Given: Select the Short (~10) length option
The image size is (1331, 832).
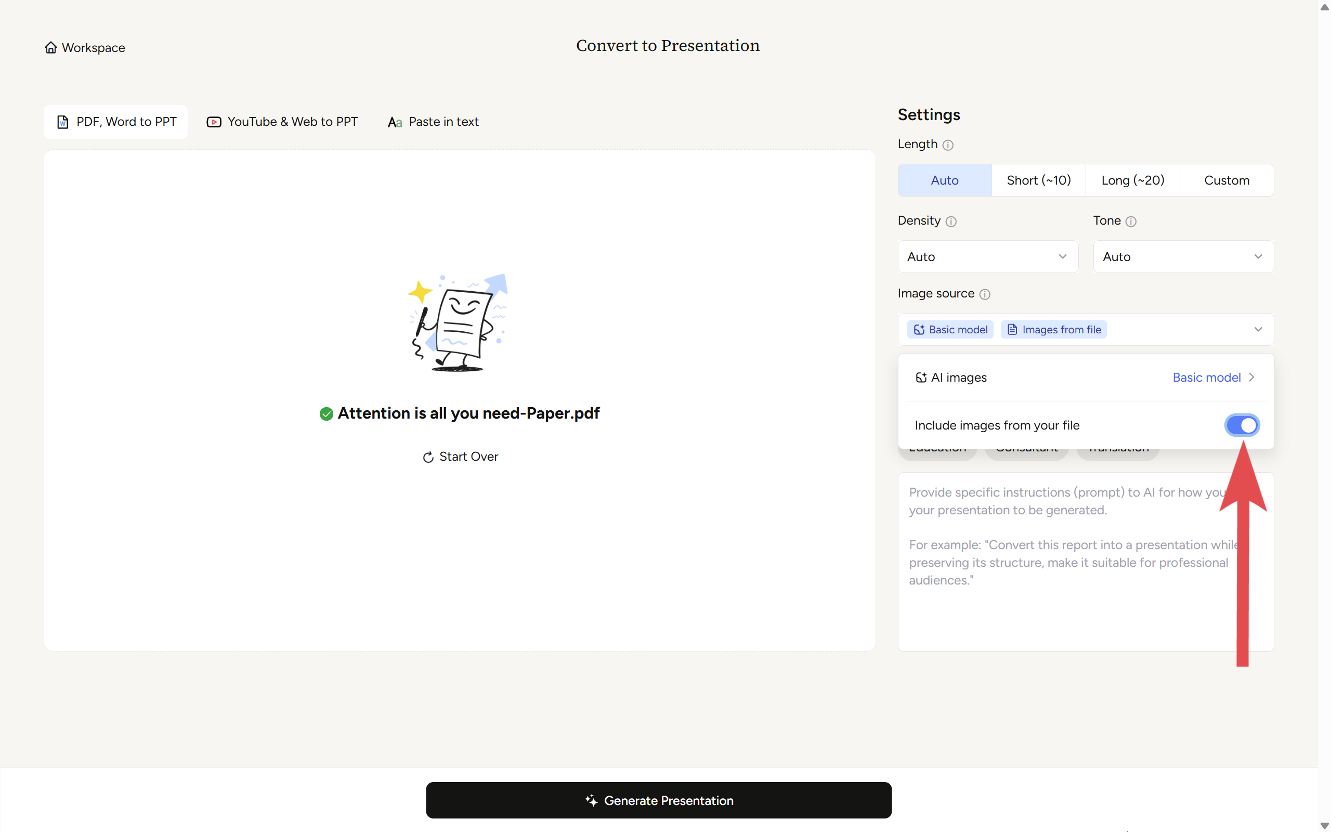Looking at the screenshot, I should tap(1038, 180).
